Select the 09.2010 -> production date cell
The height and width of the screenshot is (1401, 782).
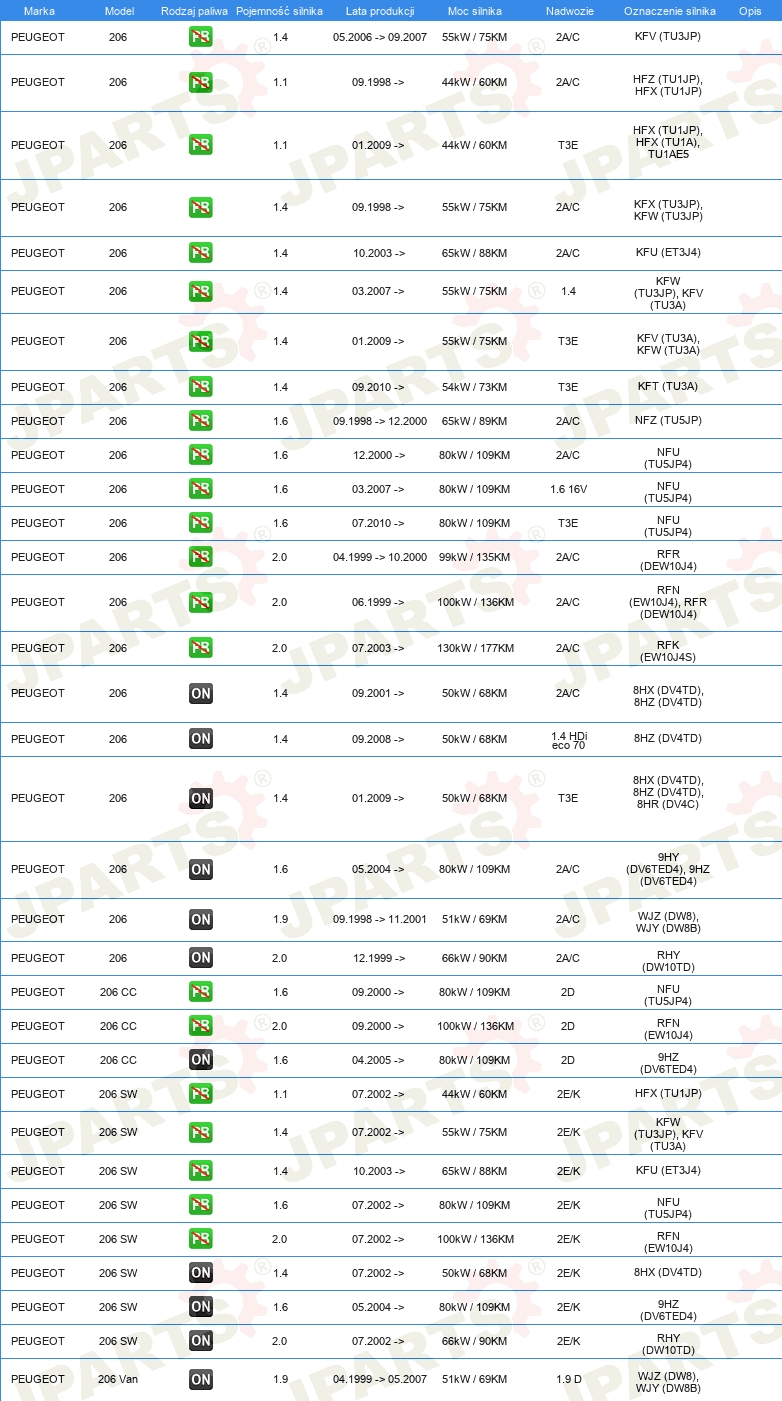click(379, 387)
